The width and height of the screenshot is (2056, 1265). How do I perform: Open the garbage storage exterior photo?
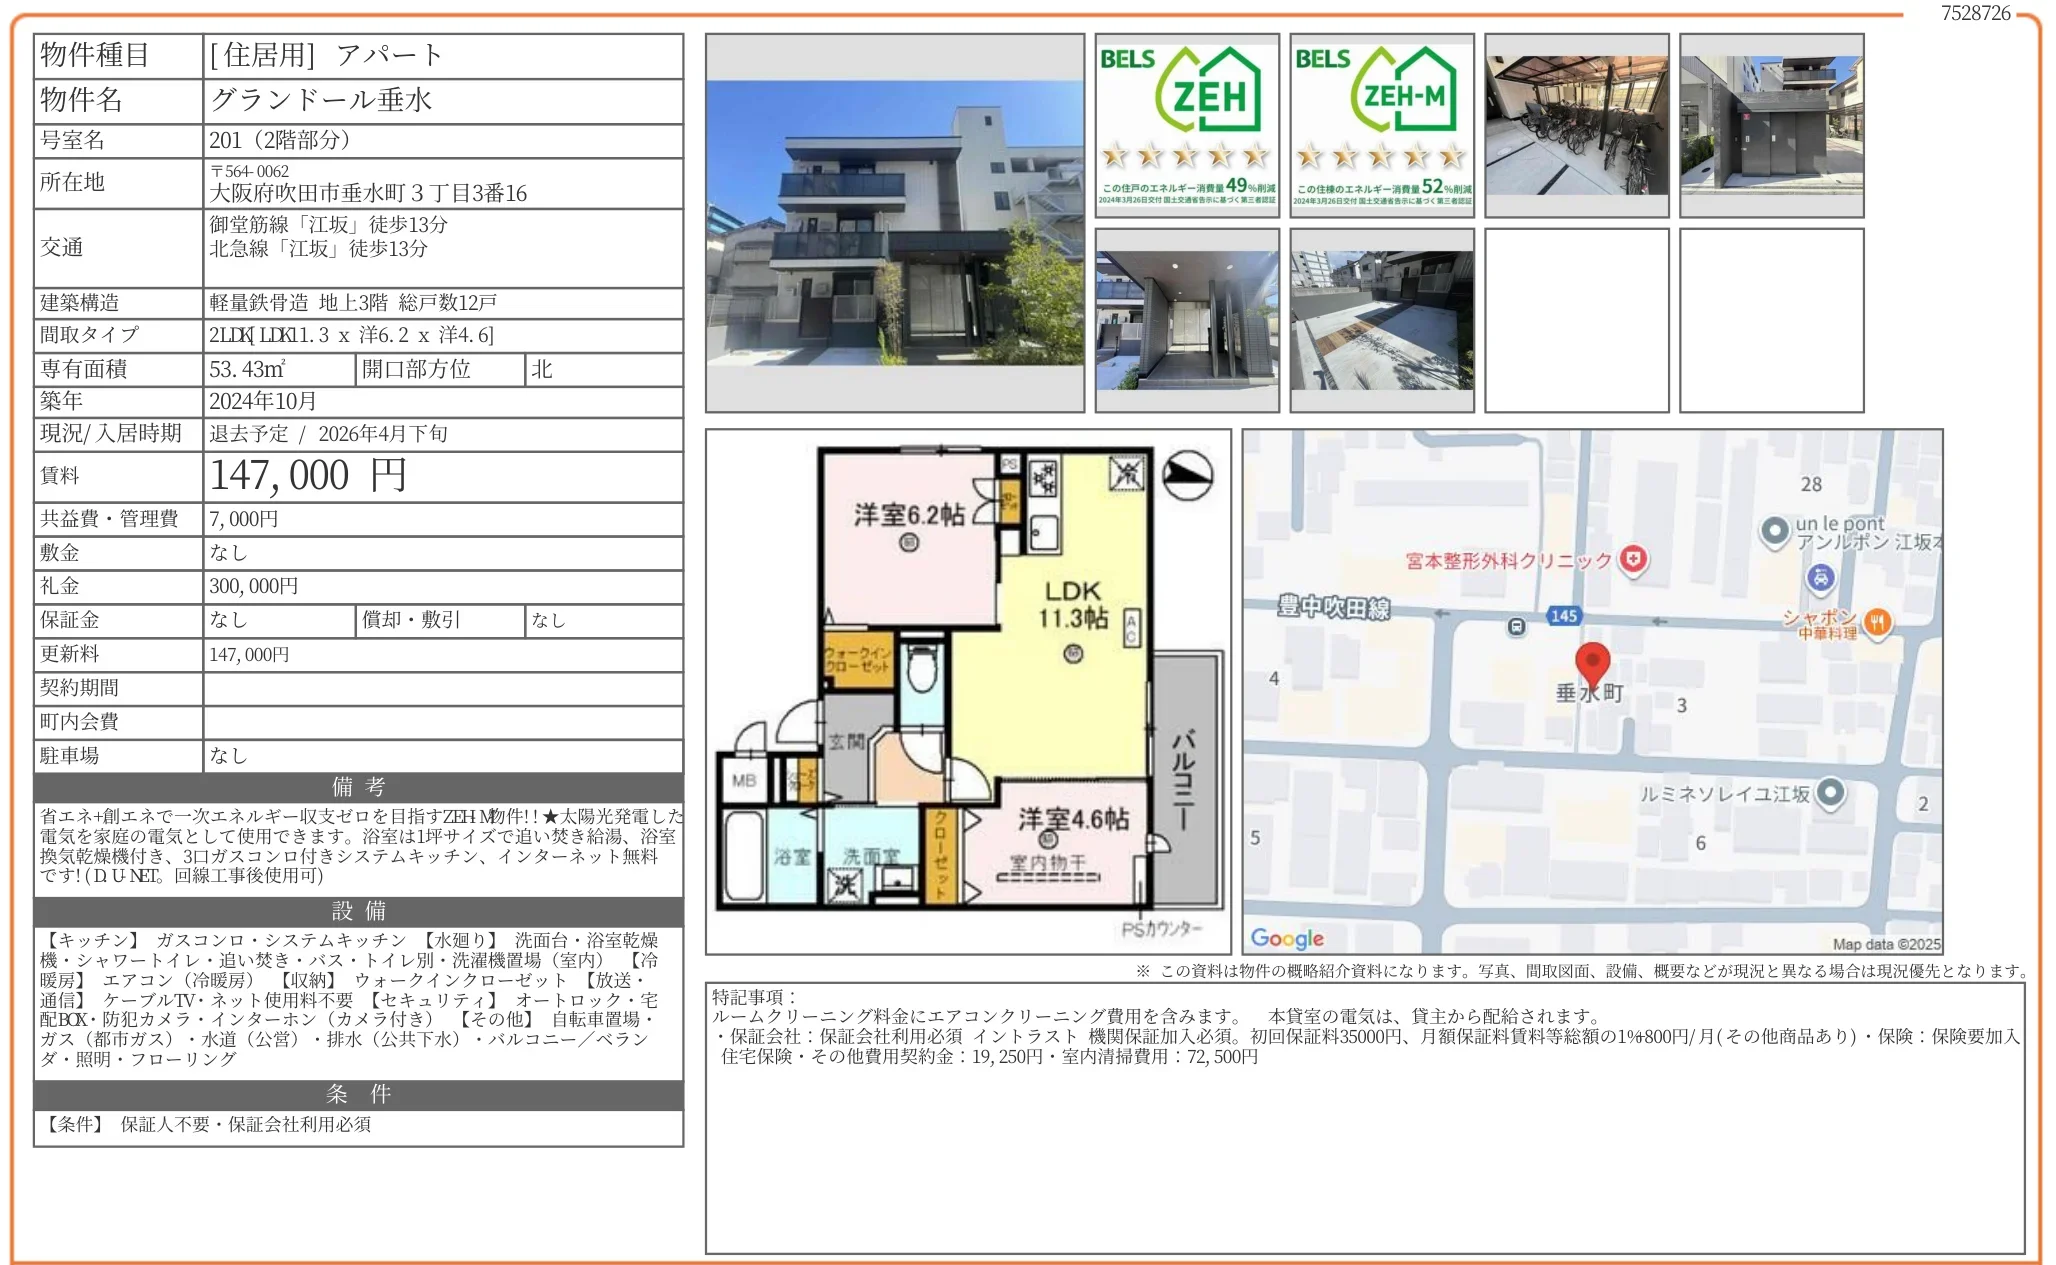pos(1771,125)
